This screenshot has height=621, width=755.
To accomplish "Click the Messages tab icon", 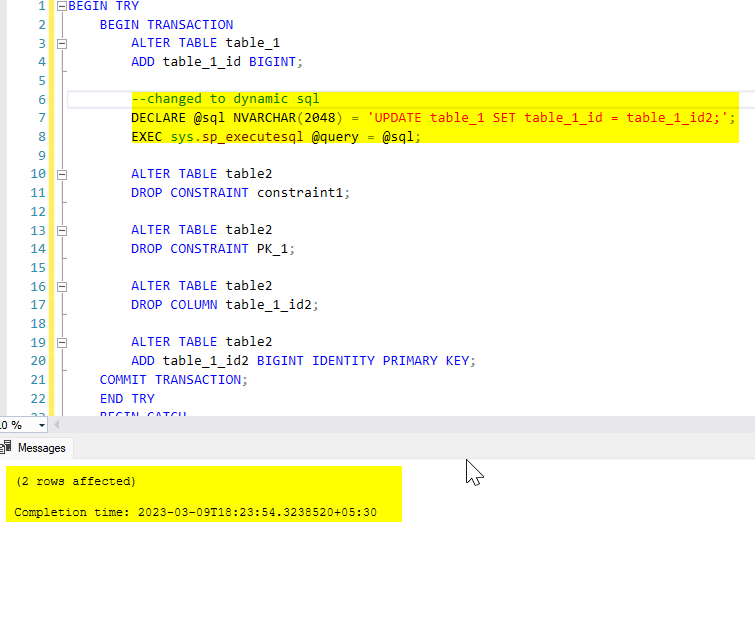I will point(6,448).
